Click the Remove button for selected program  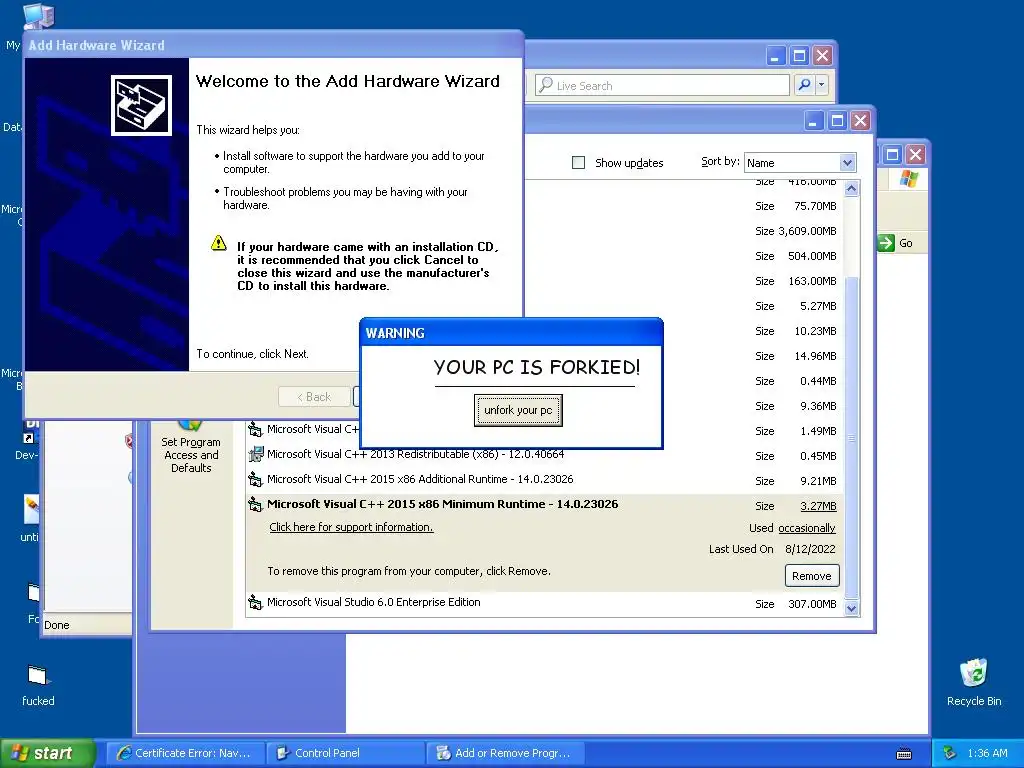pyautogui.click(x=812, y=576)
